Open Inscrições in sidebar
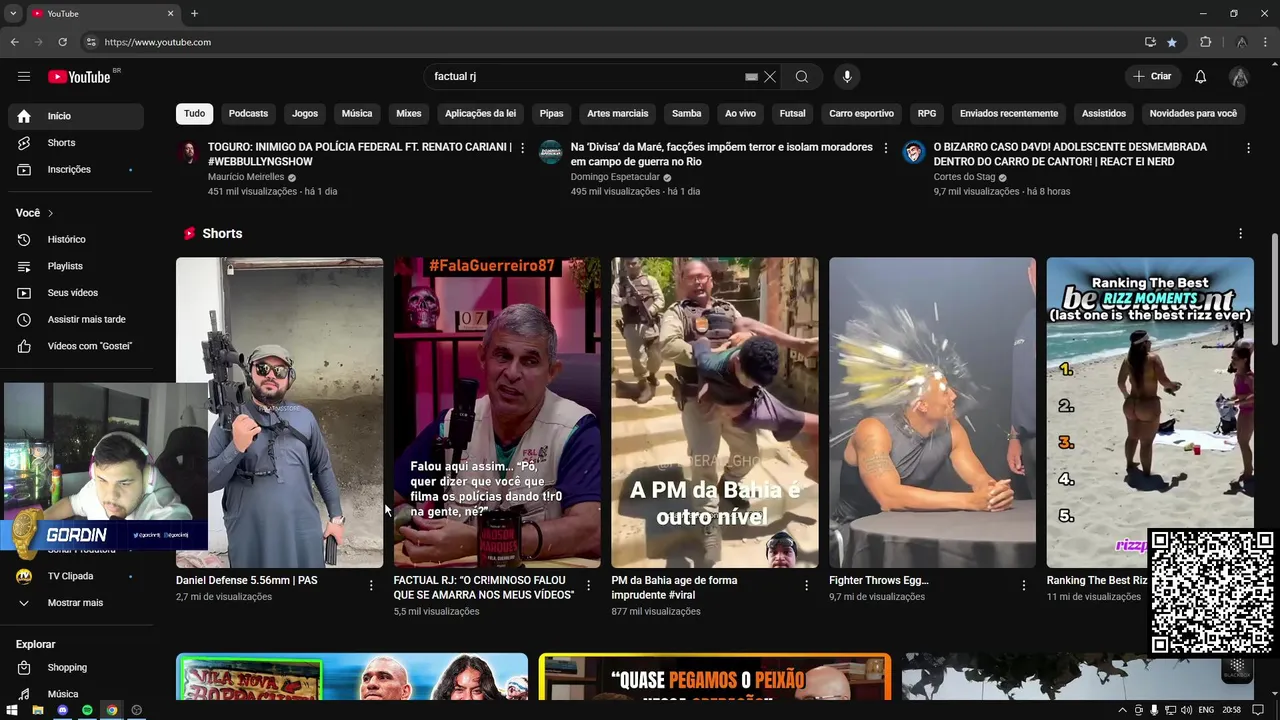The width and height of the screenshot is (1280, 720). (x=76, y=170)
